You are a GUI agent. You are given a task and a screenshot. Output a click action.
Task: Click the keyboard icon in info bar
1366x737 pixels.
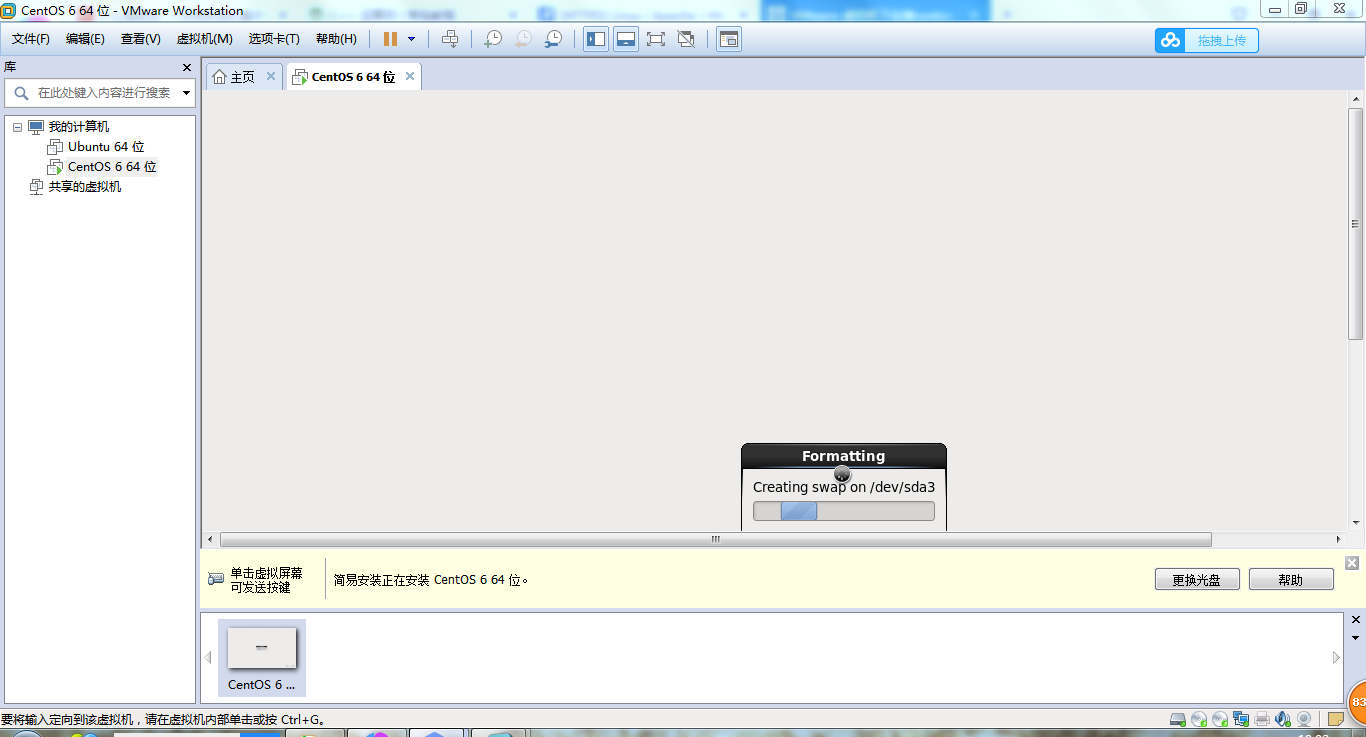(216, 579)
